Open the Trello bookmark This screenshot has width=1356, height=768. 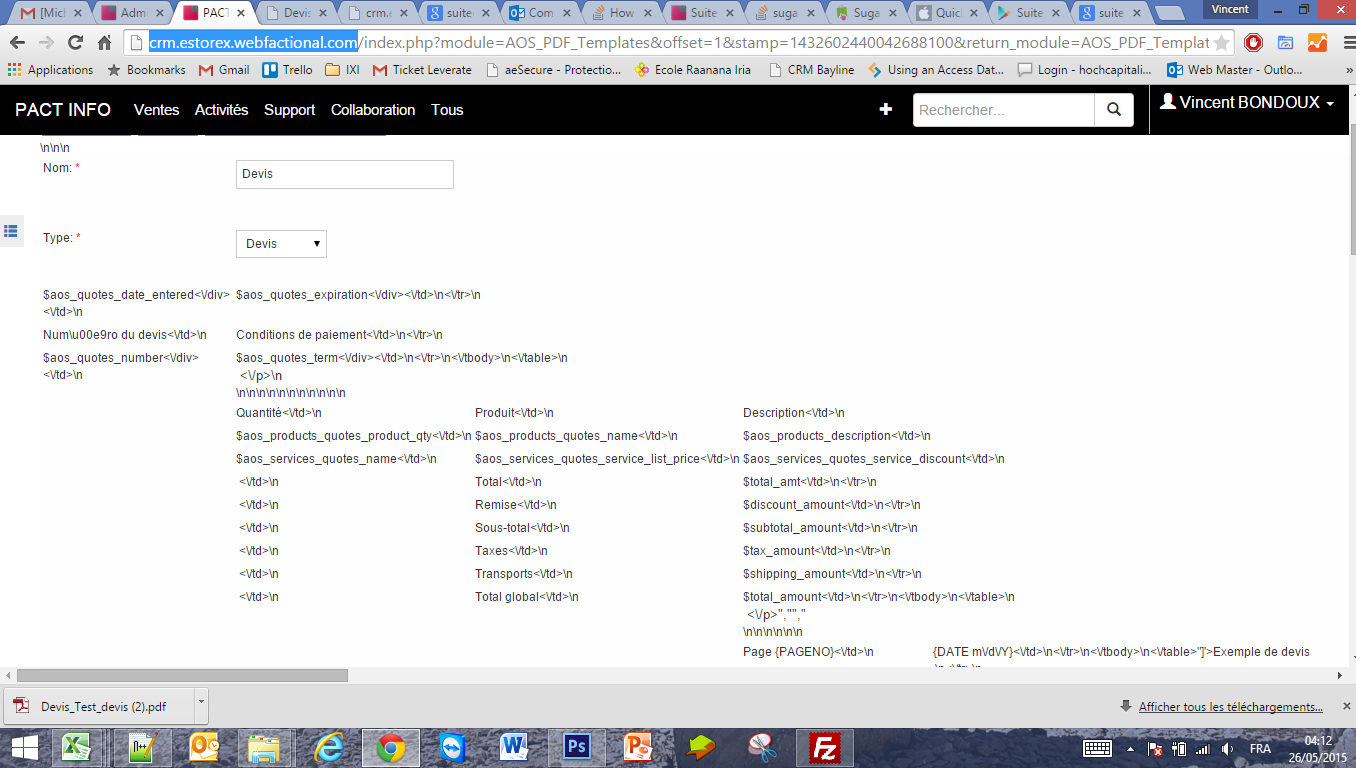click(288, 70)
